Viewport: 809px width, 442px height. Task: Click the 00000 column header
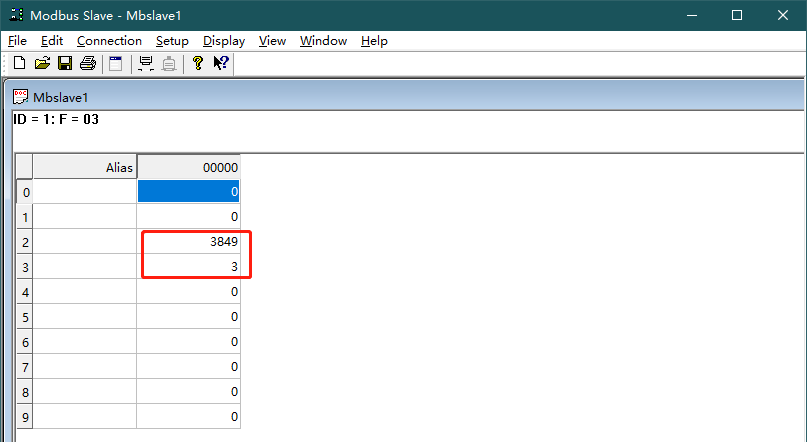(188, 167)
